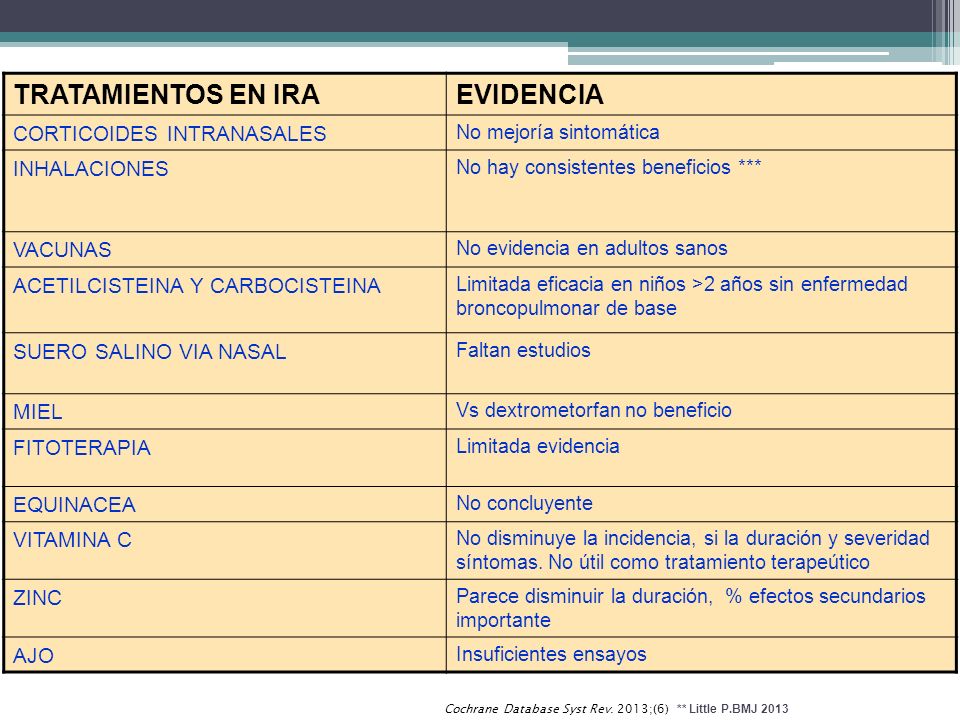Select the 'FITOTERAPIA' cell
Image resolution: width=960 pixels, height=720 pixels.
225,458
